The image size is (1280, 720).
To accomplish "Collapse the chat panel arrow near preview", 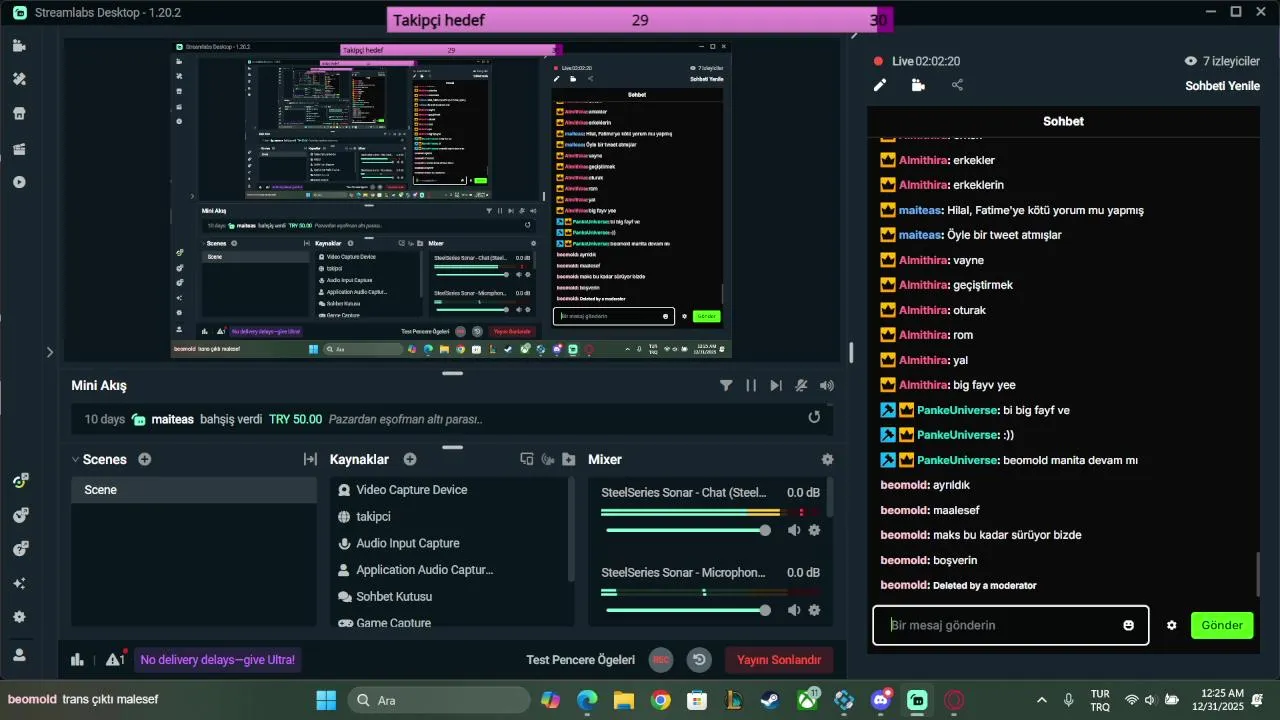I will pos(854,35).
